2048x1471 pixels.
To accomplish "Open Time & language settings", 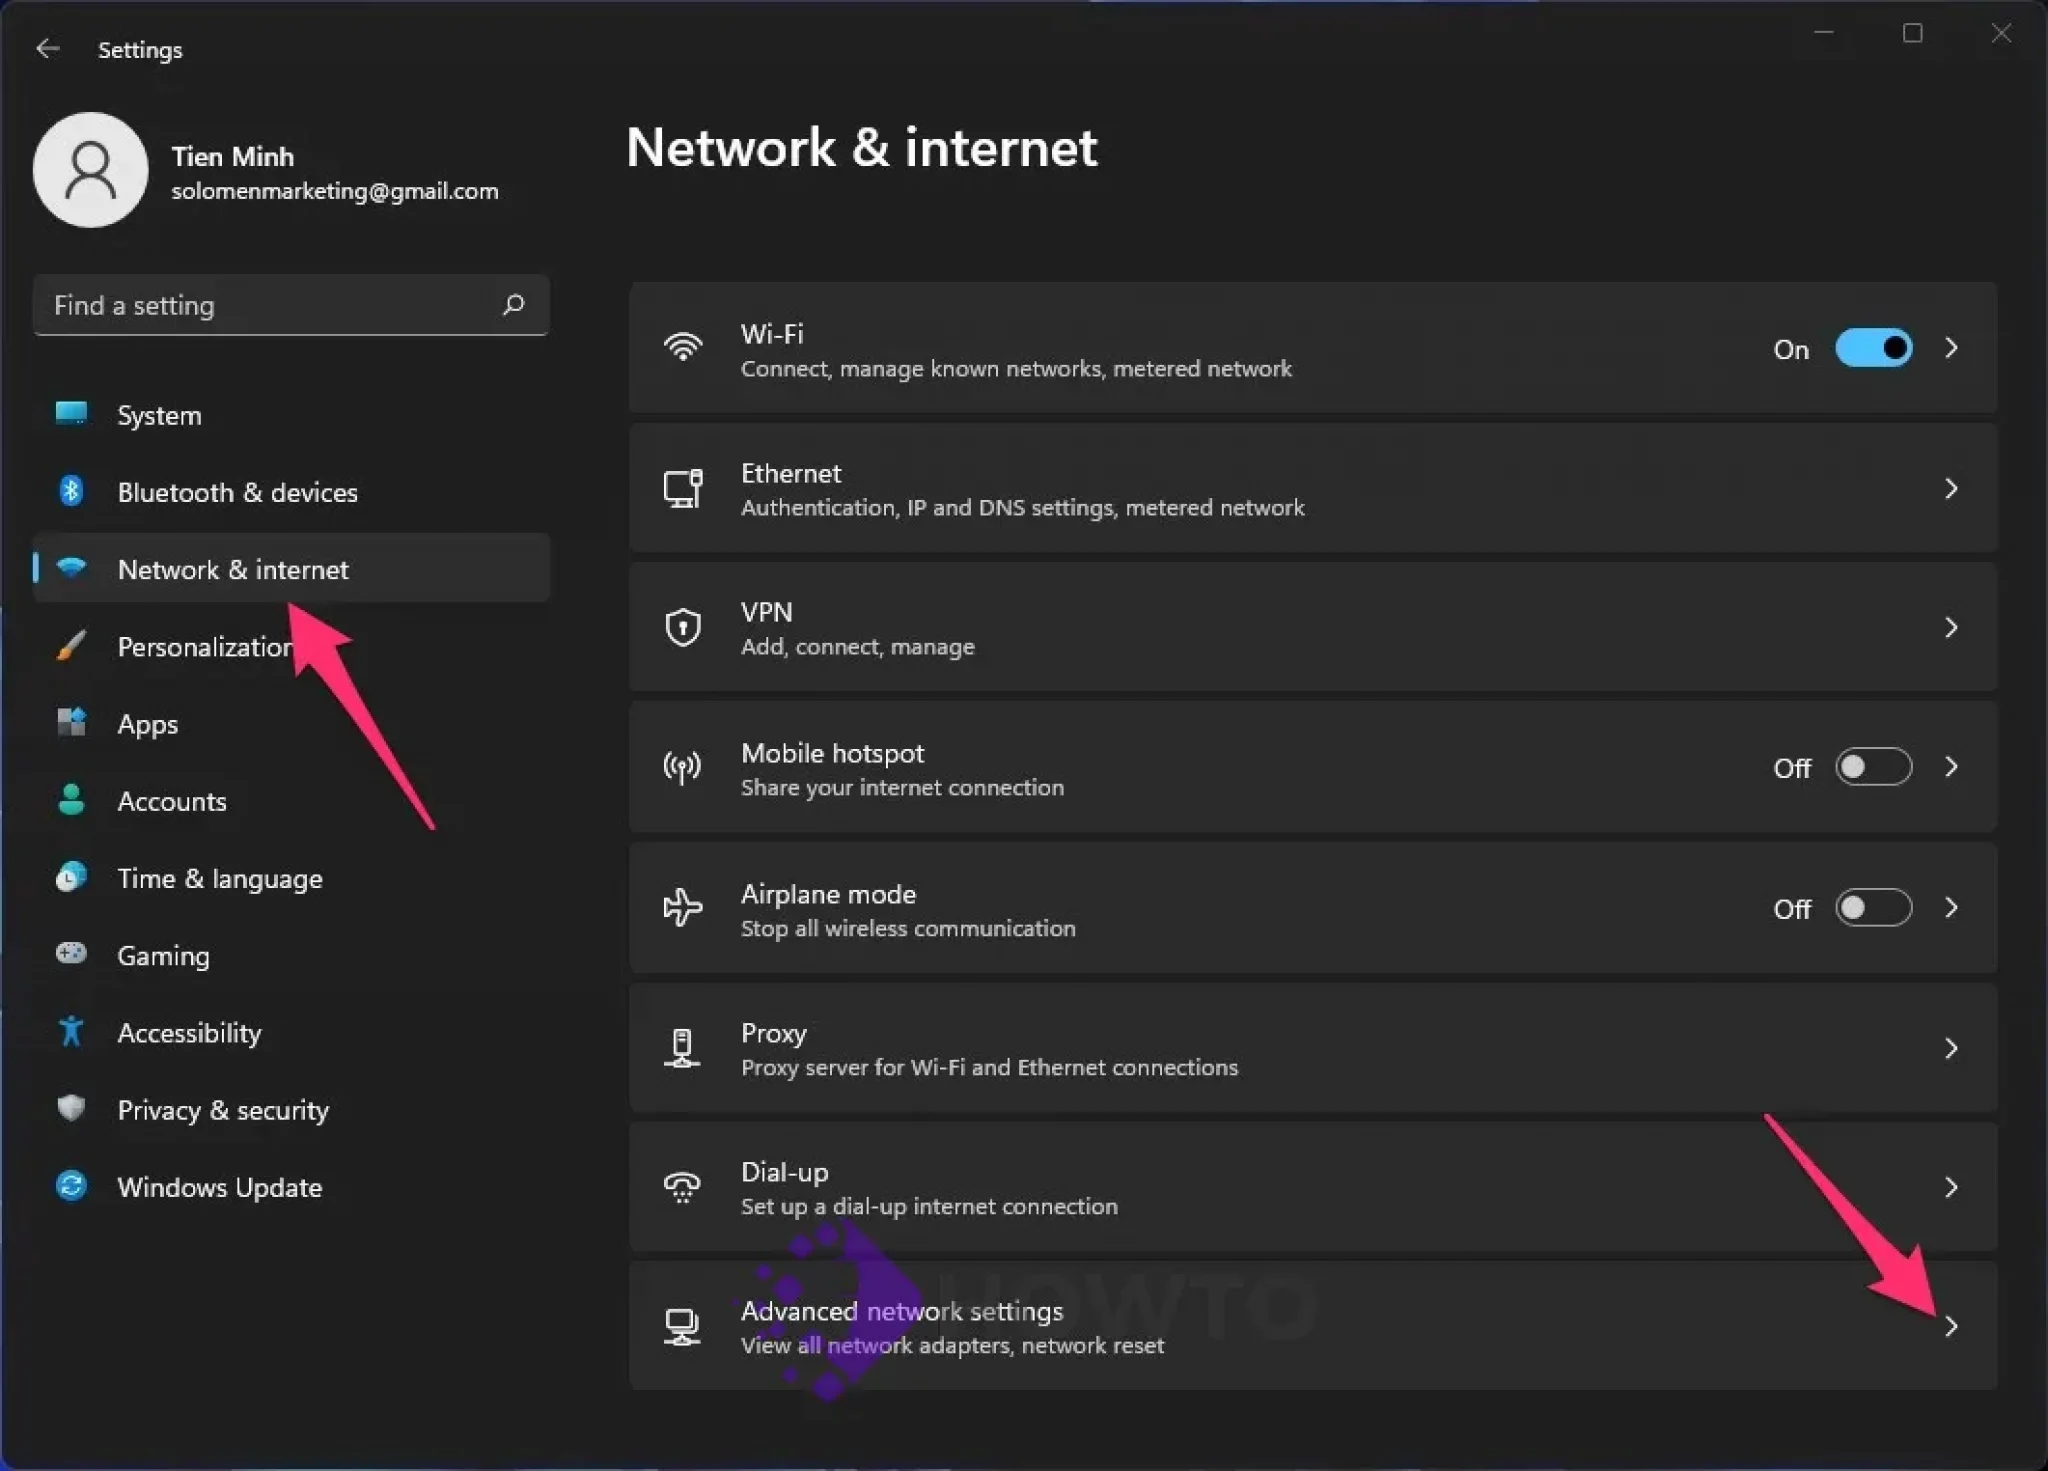I will click(219, 878).
